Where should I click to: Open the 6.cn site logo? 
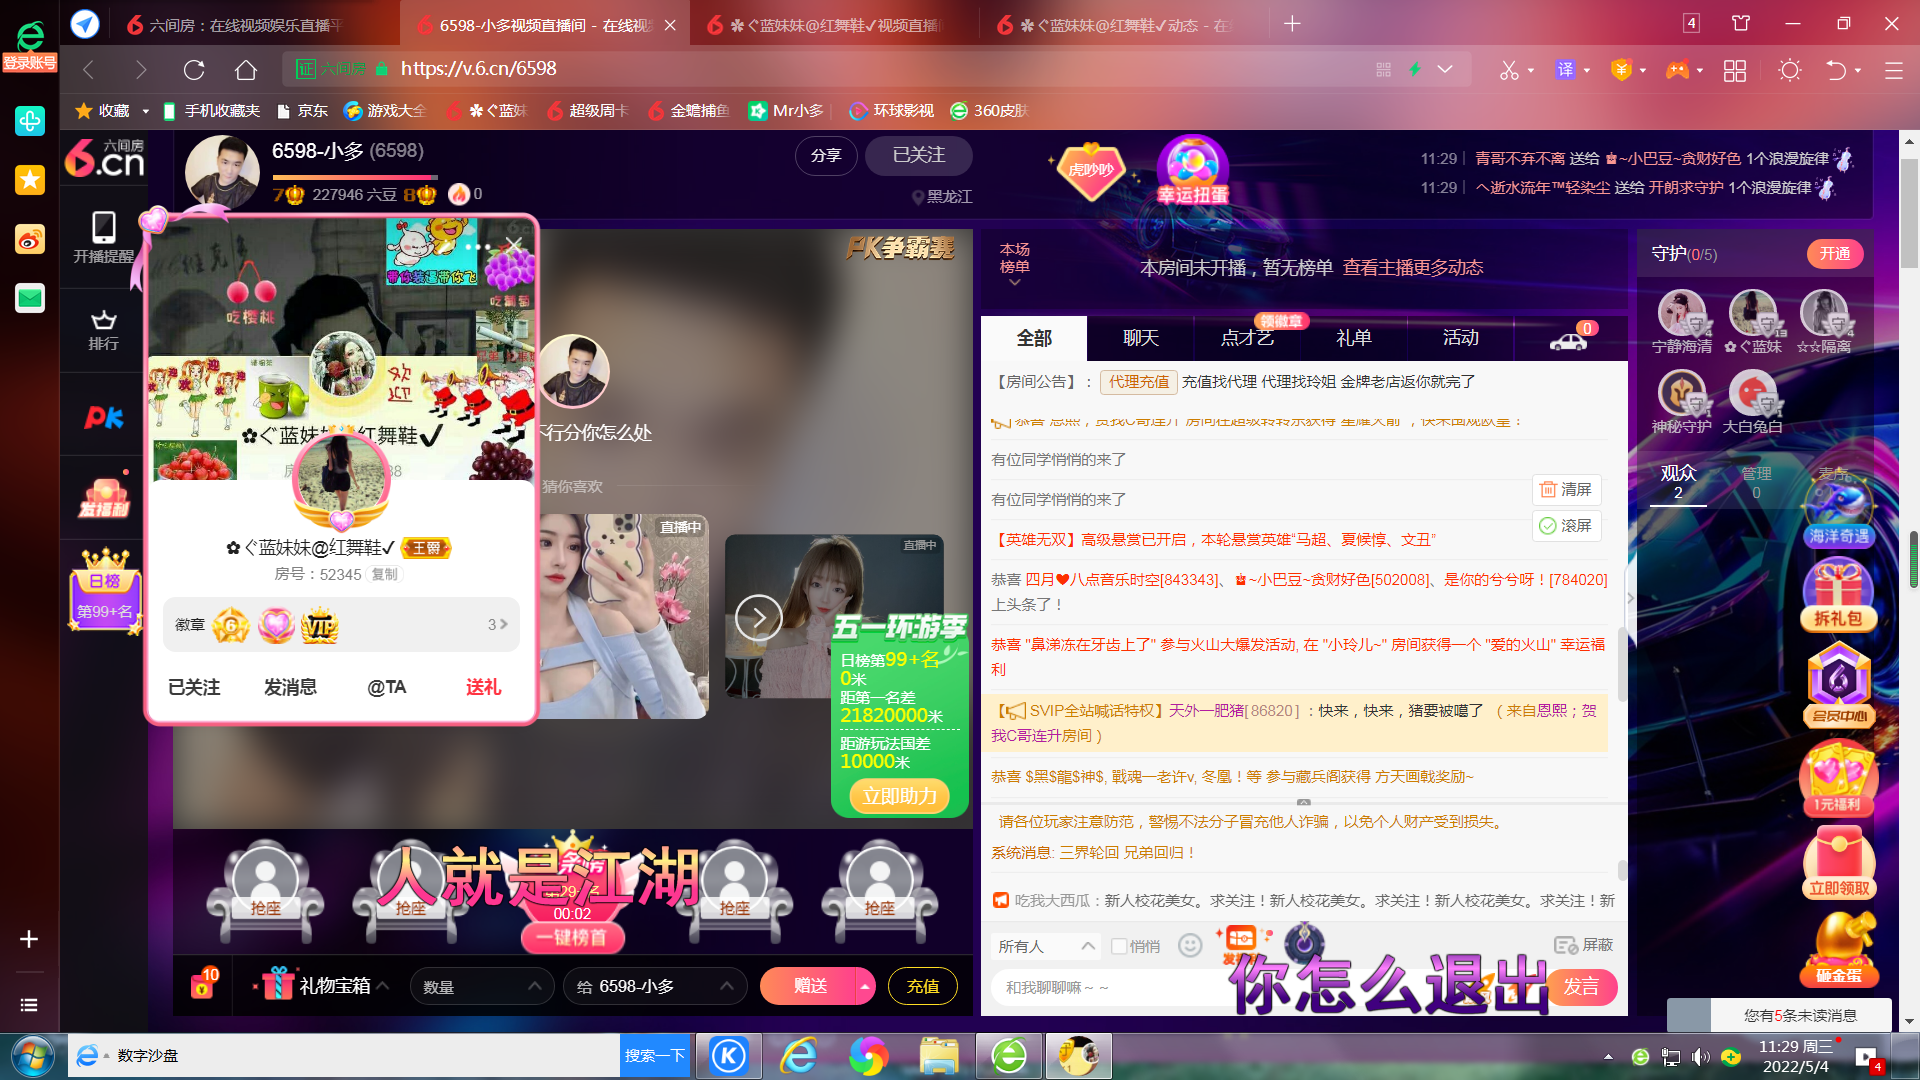pos(104,158)
